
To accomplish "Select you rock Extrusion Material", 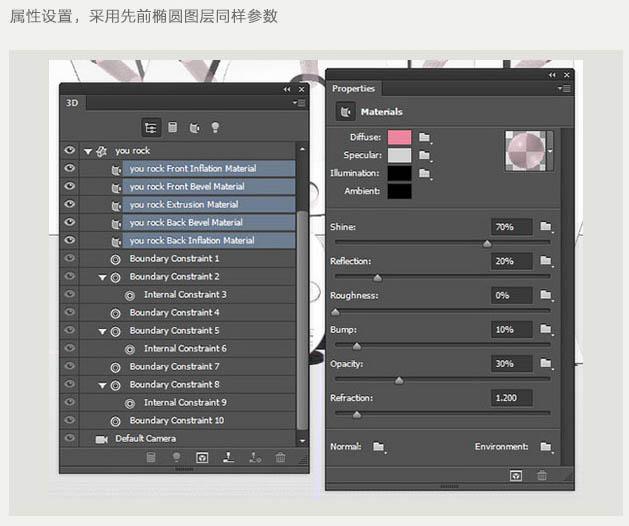I will tap(184, 204).
